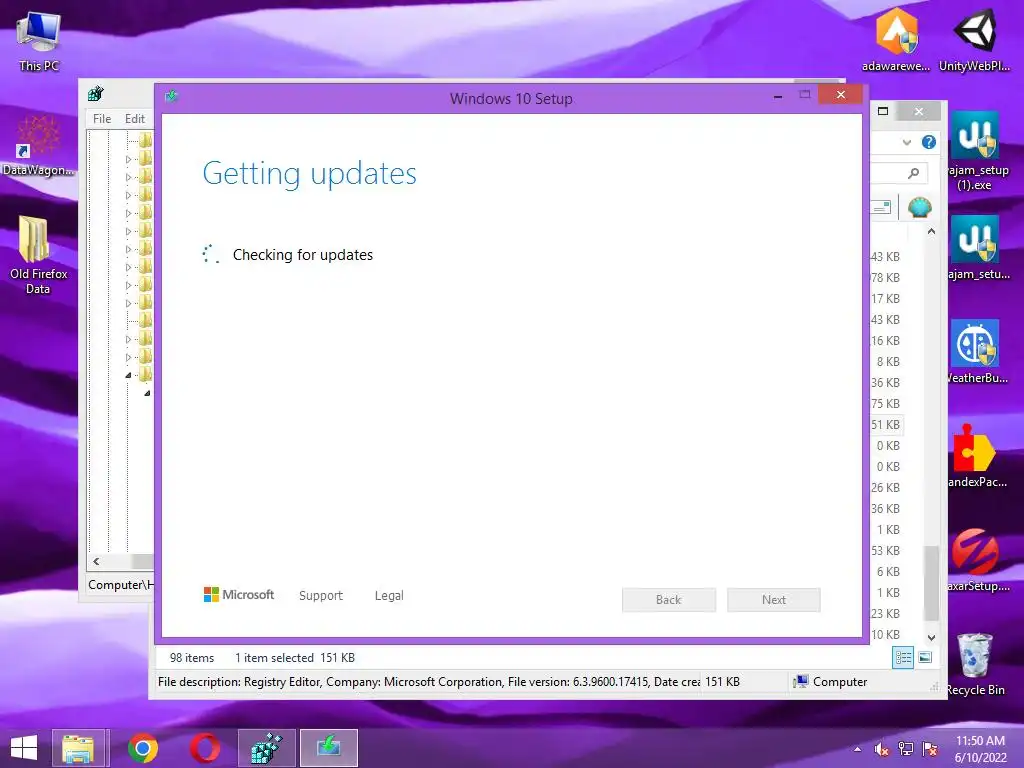Image resolution: width=1024 pixels, height=768 pixels.
Task: Launch Opera browser from taskbar
Action: [204, 748]
